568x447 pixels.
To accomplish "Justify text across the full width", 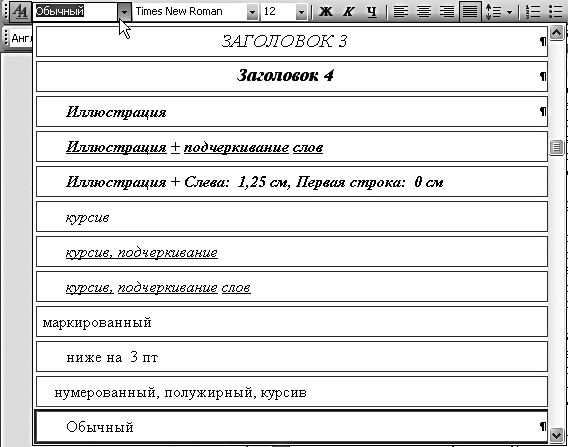I will coord(470,12).
